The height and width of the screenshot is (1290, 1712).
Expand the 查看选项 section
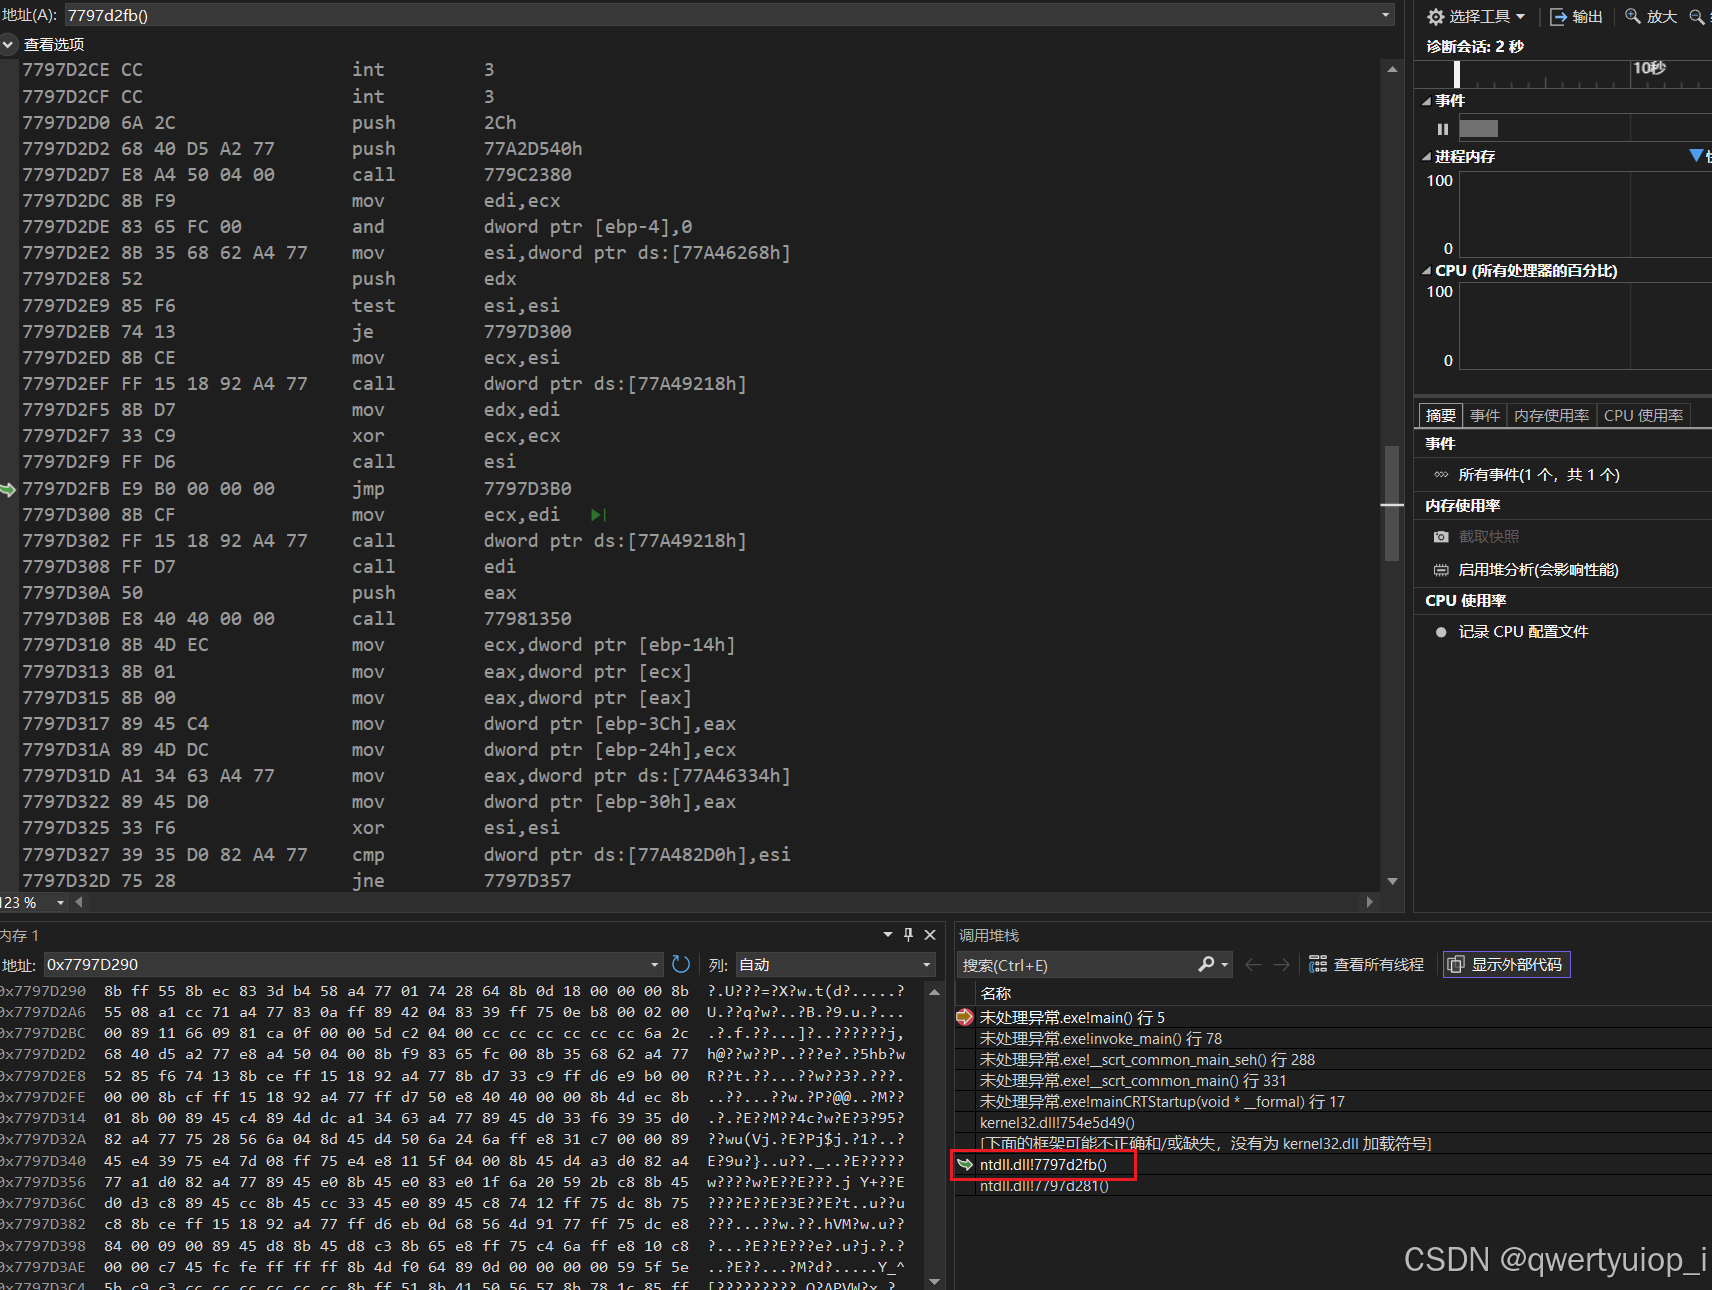[x=8, y=44]
